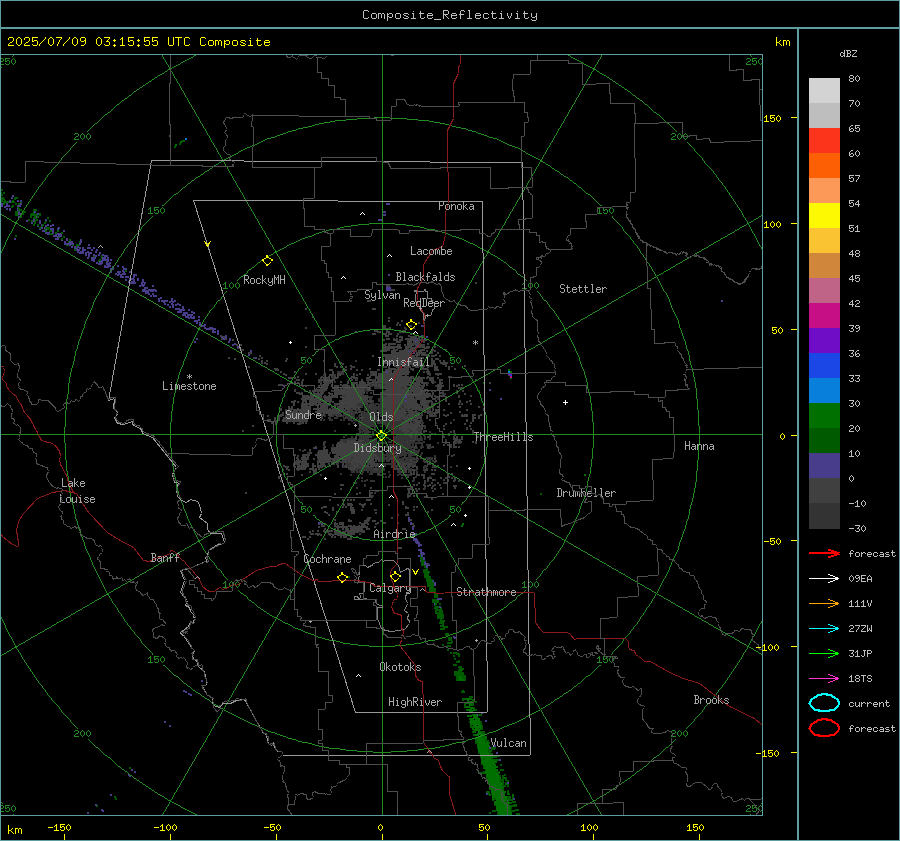Screen dimensions: 900x841
Task: Select the light blue 30–33 dBZ swatch
Action: 824,391
